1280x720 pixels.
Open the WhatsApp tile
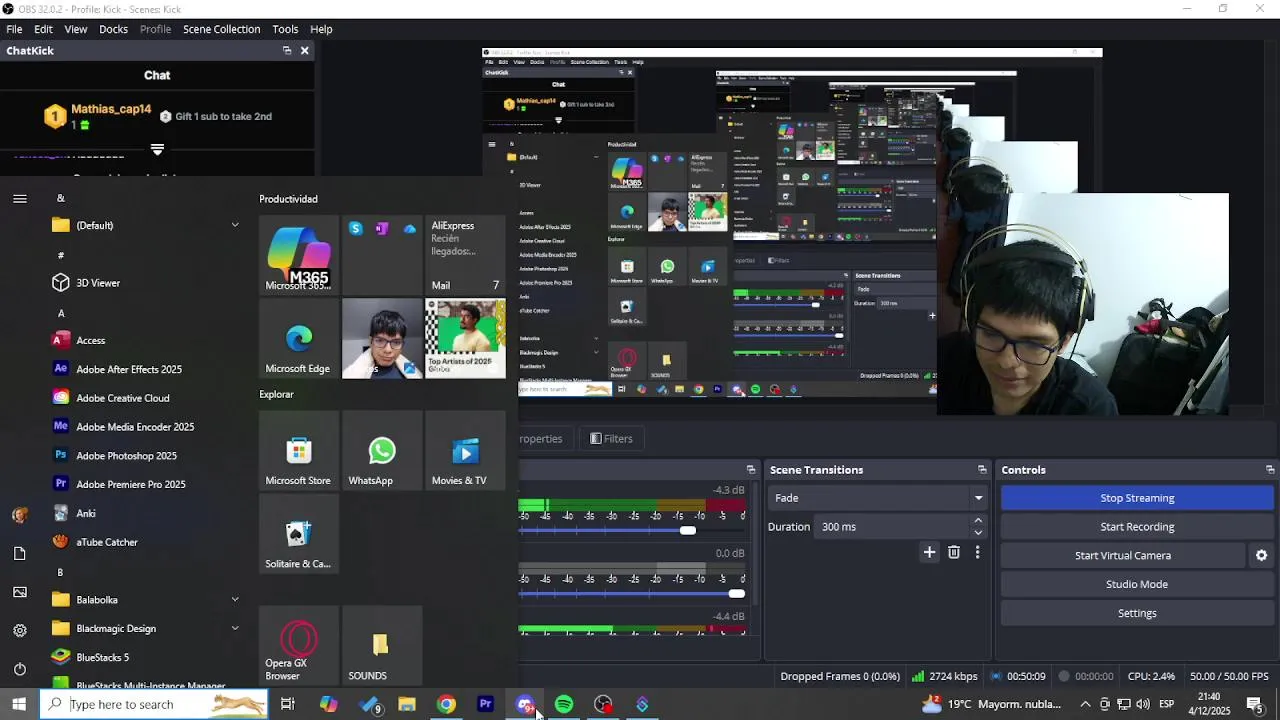coord(382,450)
